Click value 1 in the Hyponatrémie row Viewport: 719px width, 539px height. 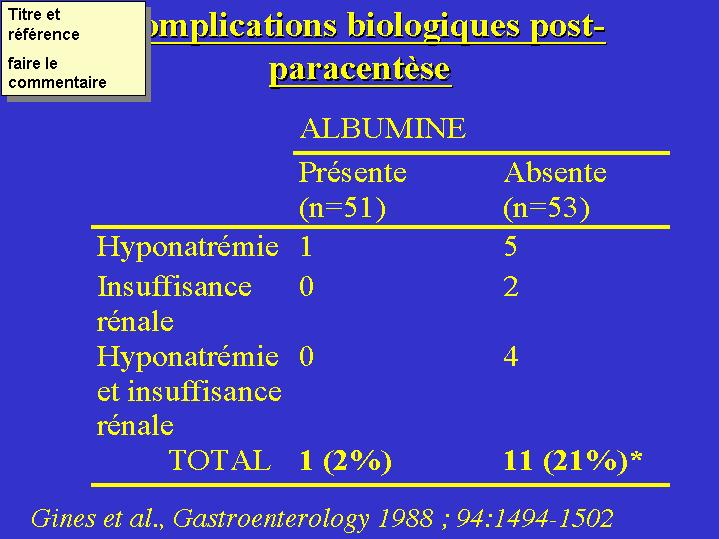coord(306,246)
